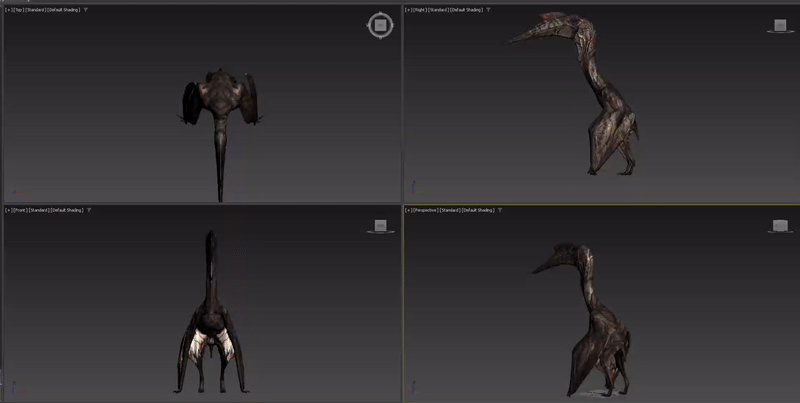Click the filter funnel icon in Top viewport
800x403 pixels.
tap(85, 10)
